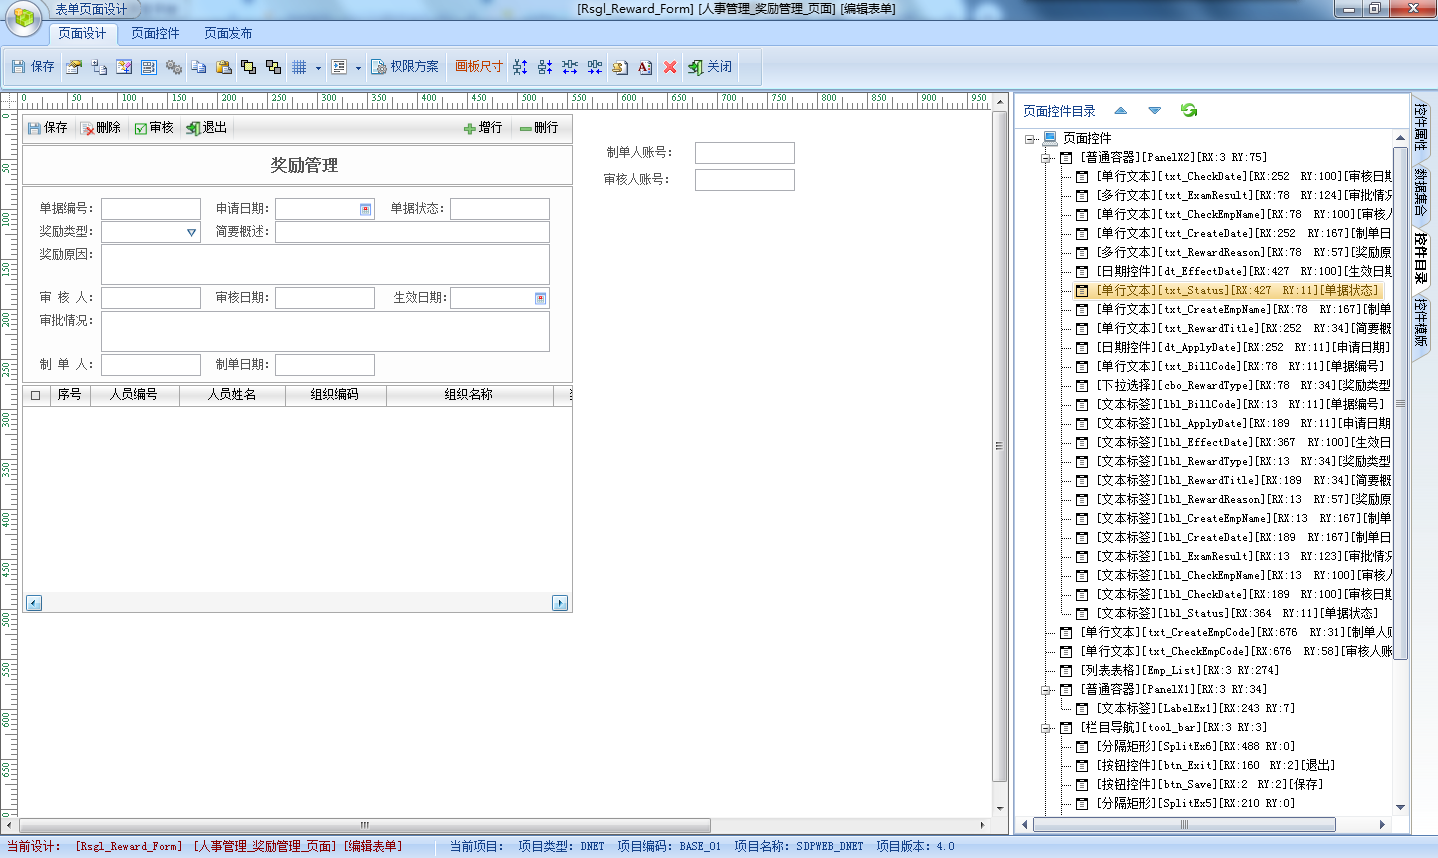The height and width of the screenshot is (858, 1438).
Task: Switch to the 页面设计 tab
Action: tap(82, 33)
